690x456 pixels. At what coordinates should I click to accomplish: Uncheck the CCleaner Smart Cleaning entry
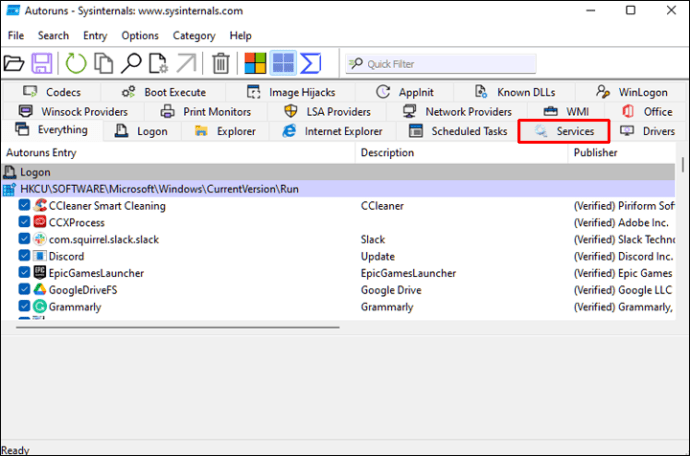tap(25, 205)
